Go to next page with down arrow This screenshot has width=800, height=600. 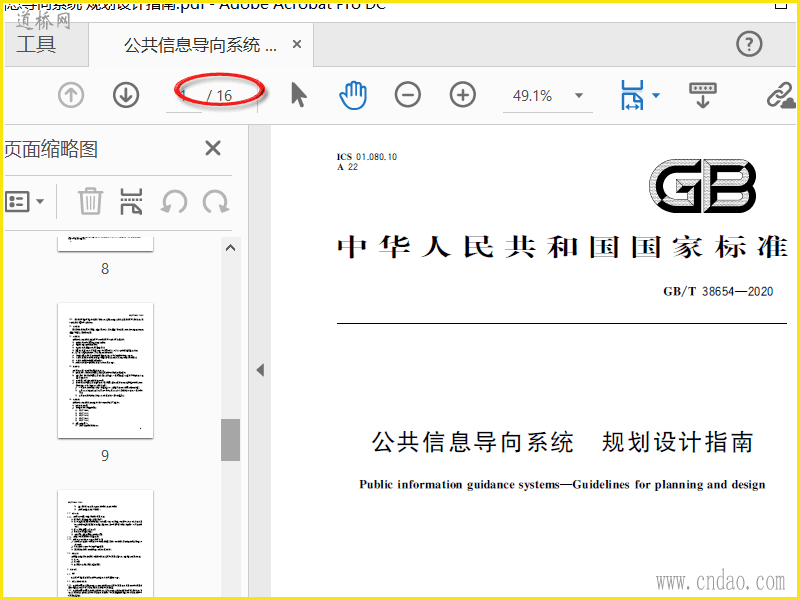tap(126, 95)
